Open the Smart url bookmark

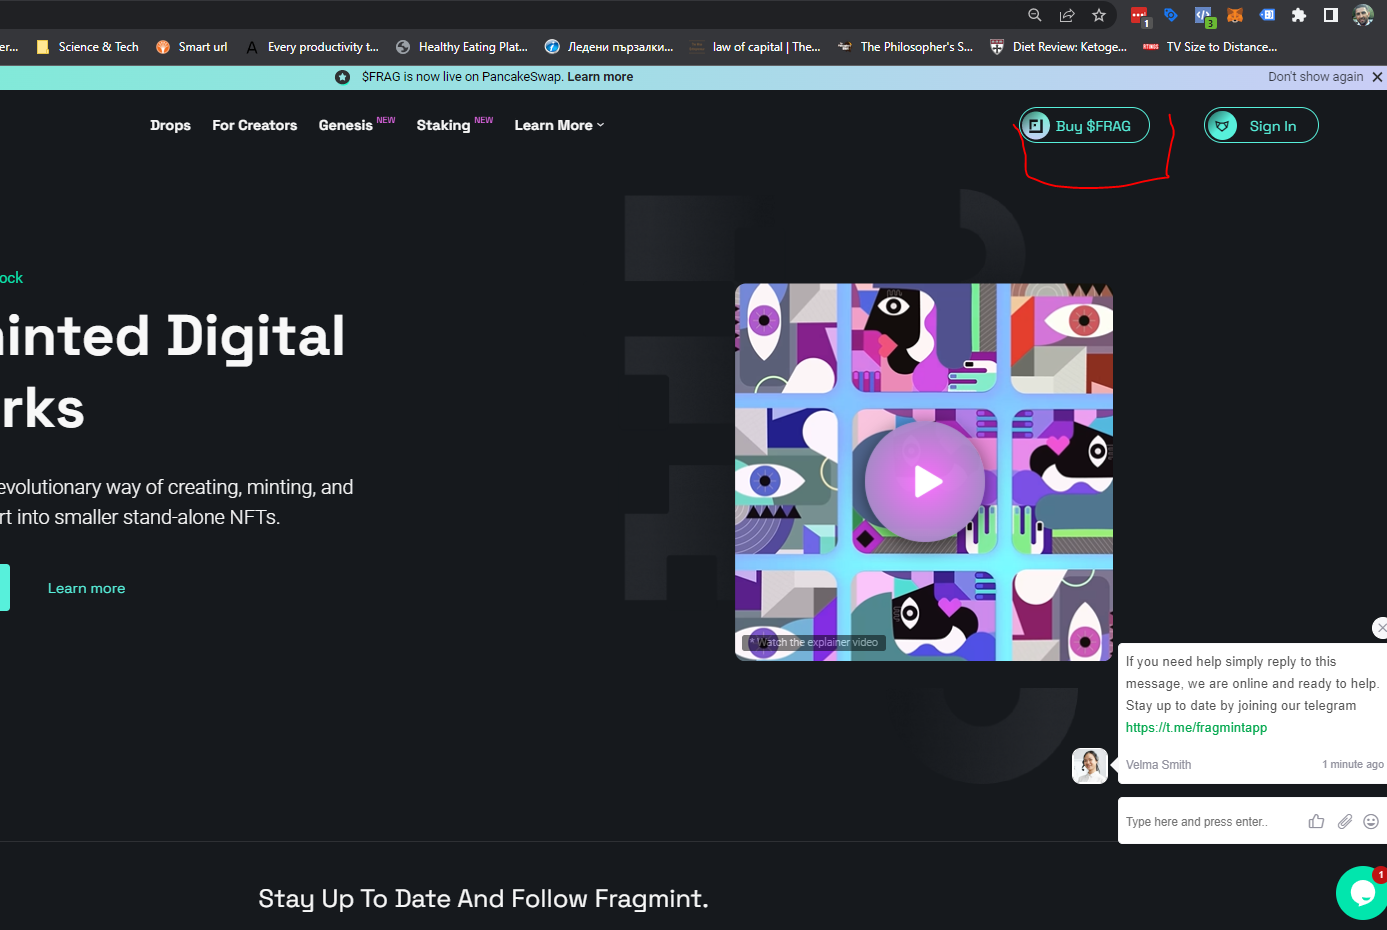click(x=191, y=47)
